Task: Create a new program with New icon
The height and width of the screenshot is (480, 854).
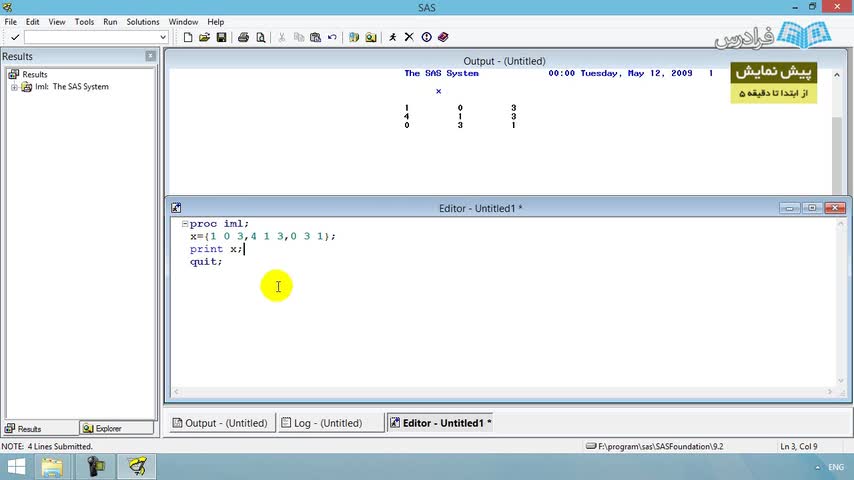Action: (188, 37)
